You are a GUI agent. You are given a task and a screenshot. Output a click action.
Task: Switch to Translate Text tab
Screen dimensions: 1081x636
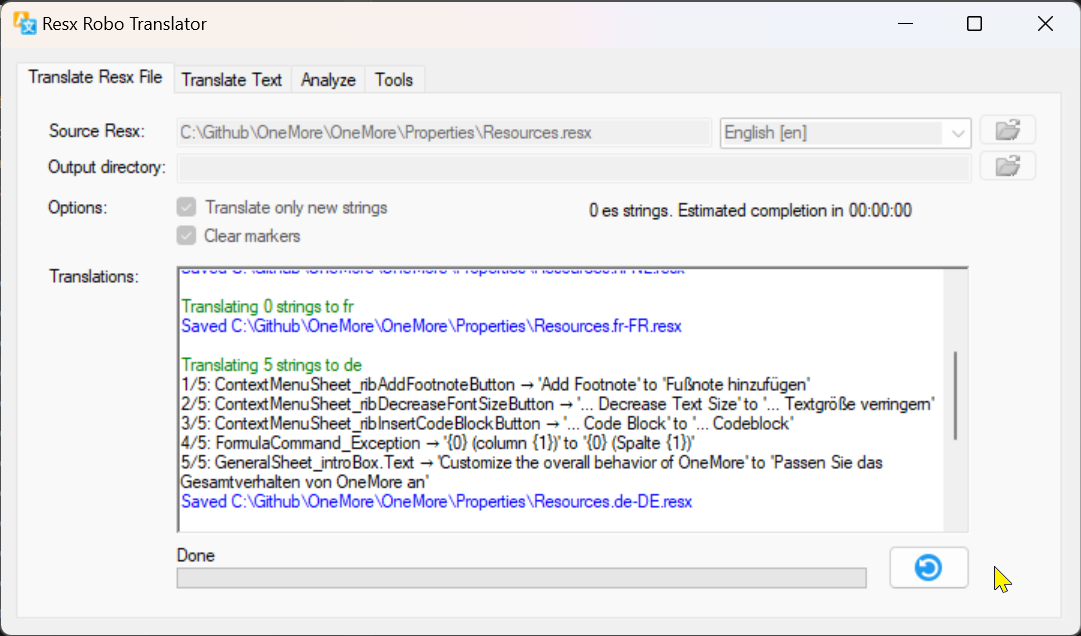click(232, 80)
